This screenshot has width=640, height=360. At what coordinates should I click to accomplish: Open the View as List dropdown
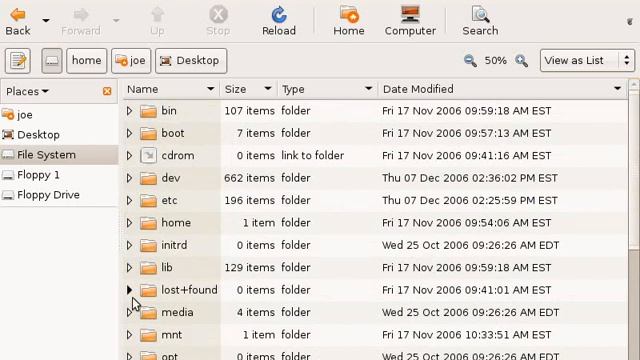coord(587,61)
